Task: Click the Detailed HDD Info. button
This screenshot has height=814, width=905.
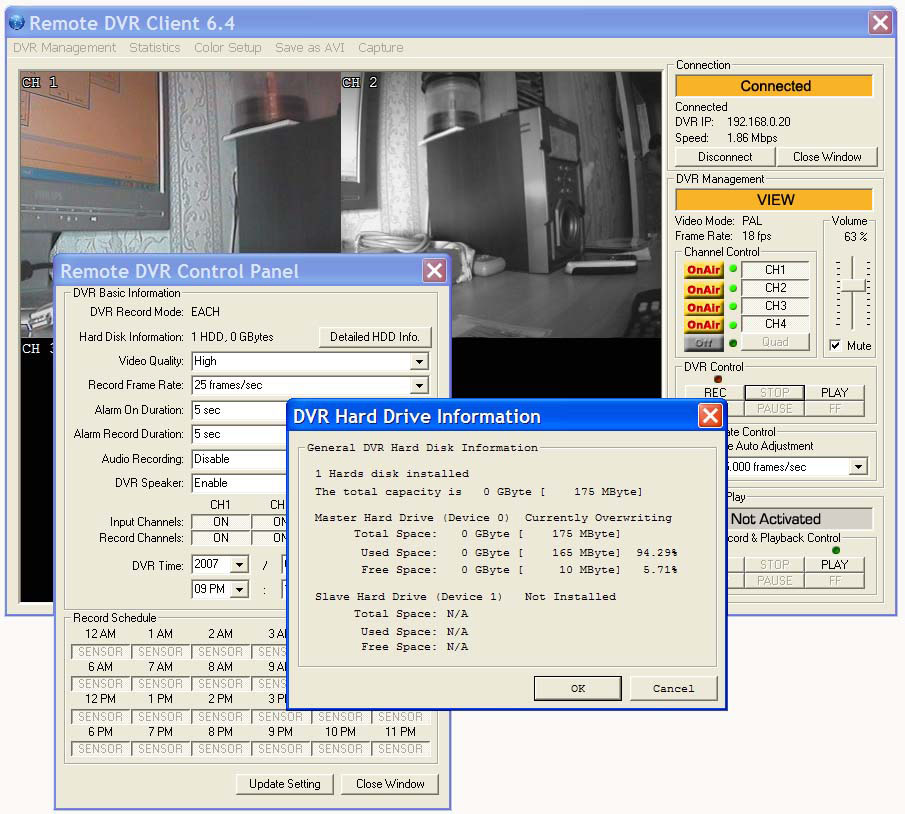Action: [x=375, y=337]
